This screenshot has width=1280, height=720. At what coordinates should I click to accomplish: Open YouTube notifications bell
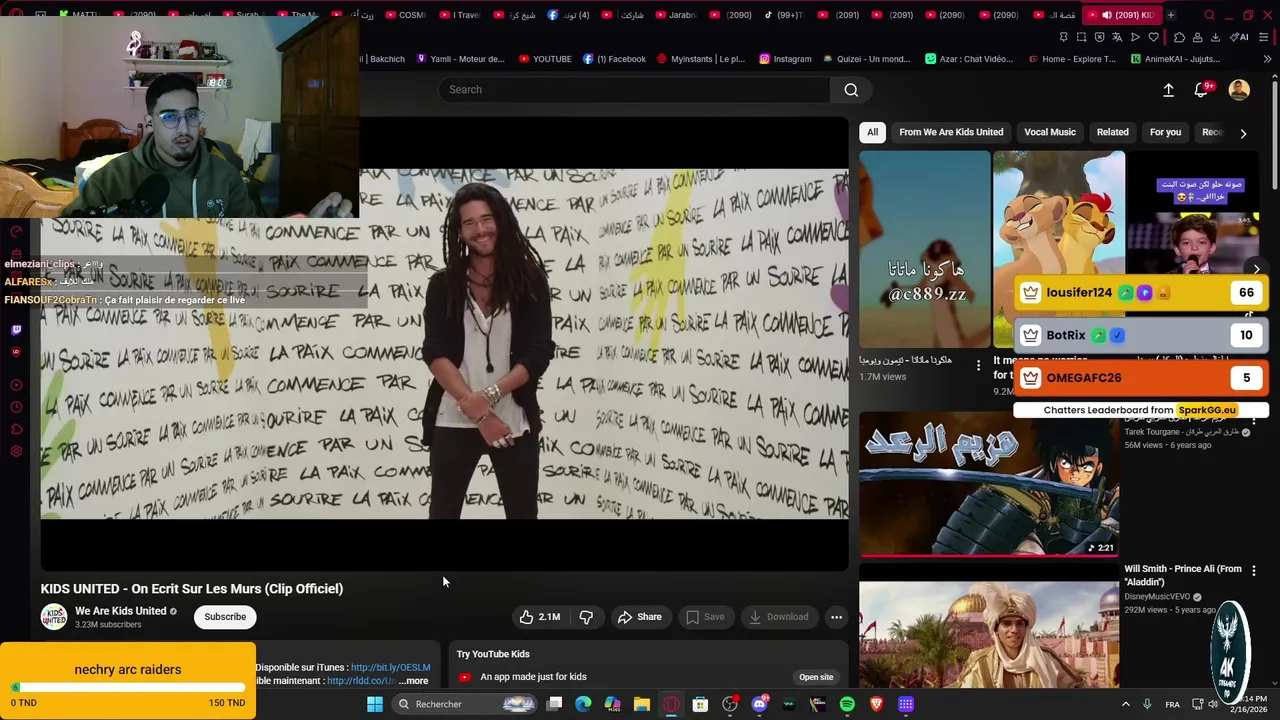1202,90
